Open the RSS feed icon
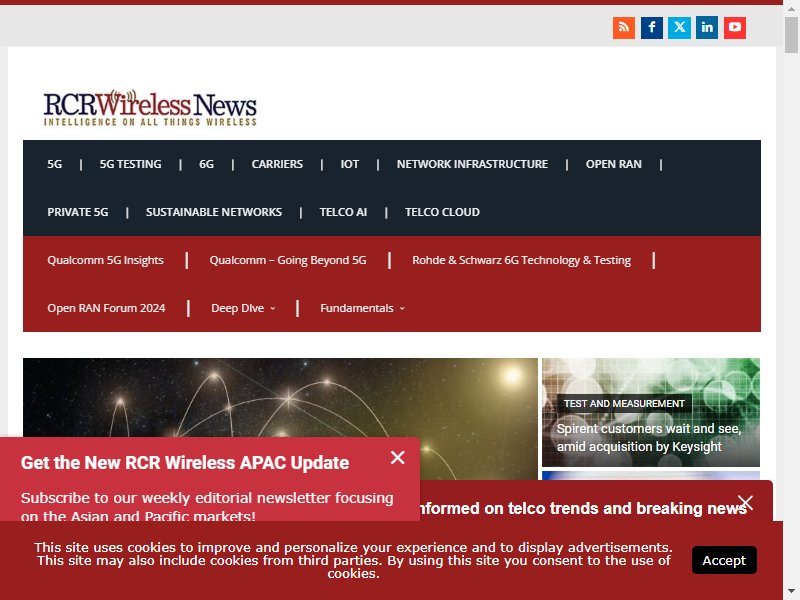This screenshot has width=800, height=600. 623,28
